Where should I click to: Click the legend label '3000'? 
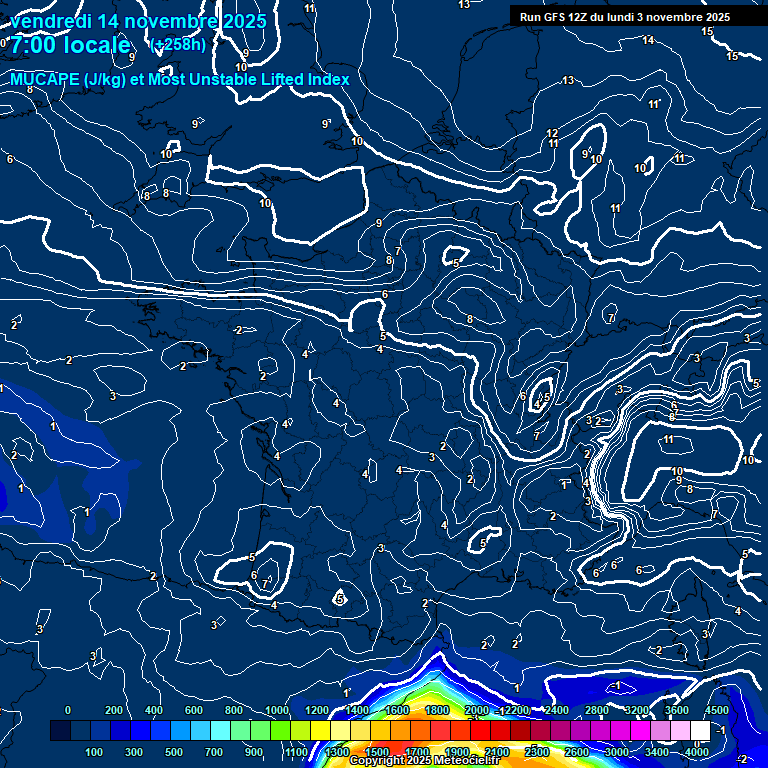point(617,752)
